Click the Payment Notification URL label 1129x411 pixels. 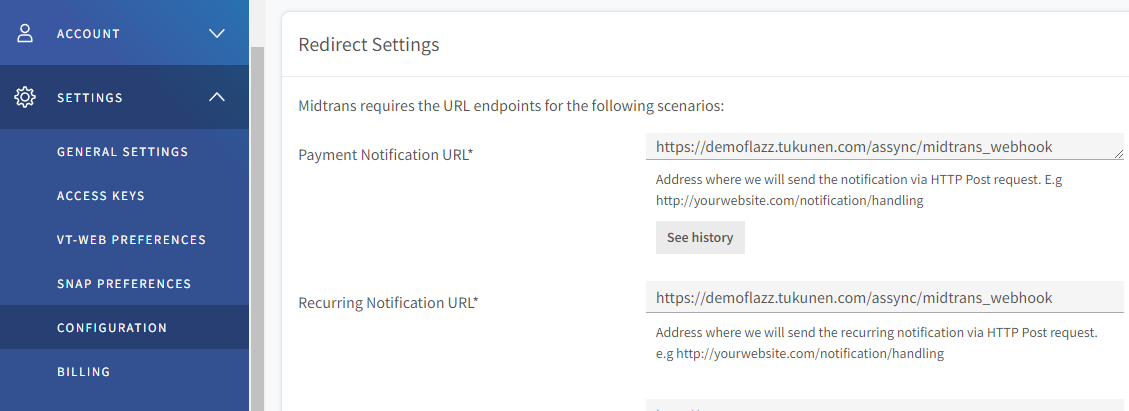click(x=385, y=155)
